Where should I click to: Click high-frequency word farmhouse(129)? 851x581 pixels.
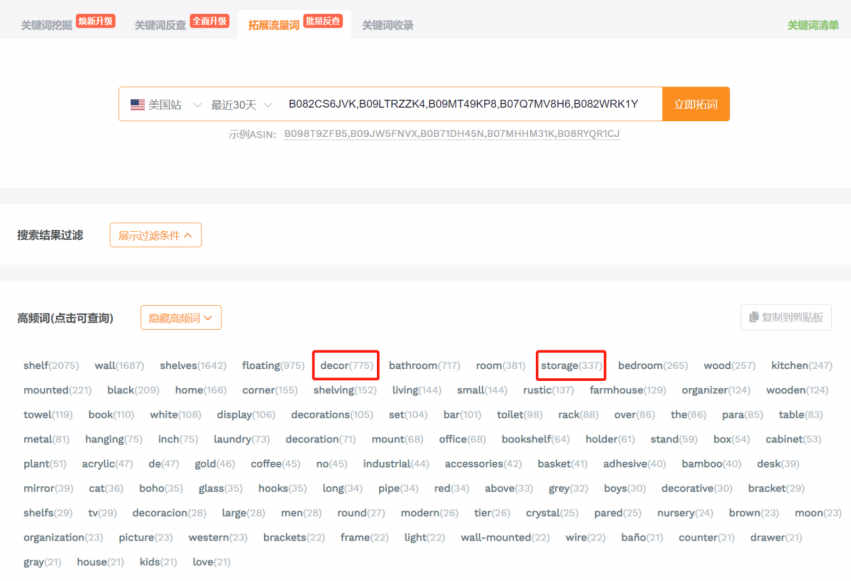[x=627, y=390]
